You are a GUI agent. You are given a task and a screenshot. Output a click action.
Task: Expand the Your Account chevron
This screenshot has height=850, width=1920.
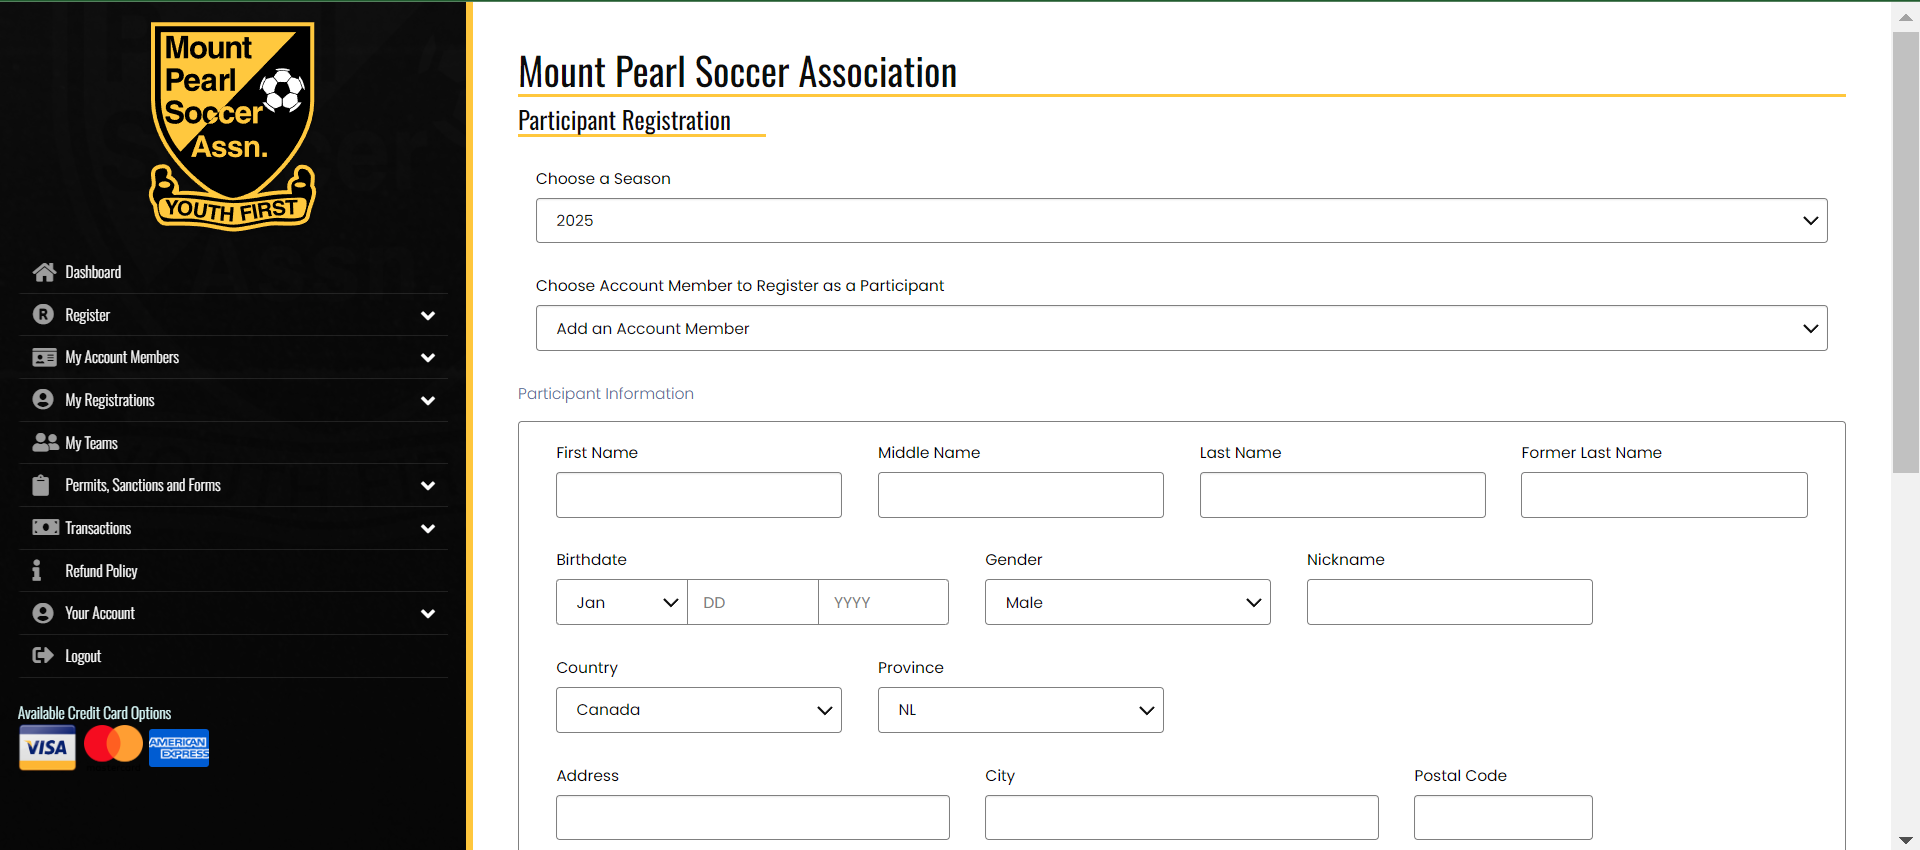pos(428,613)
